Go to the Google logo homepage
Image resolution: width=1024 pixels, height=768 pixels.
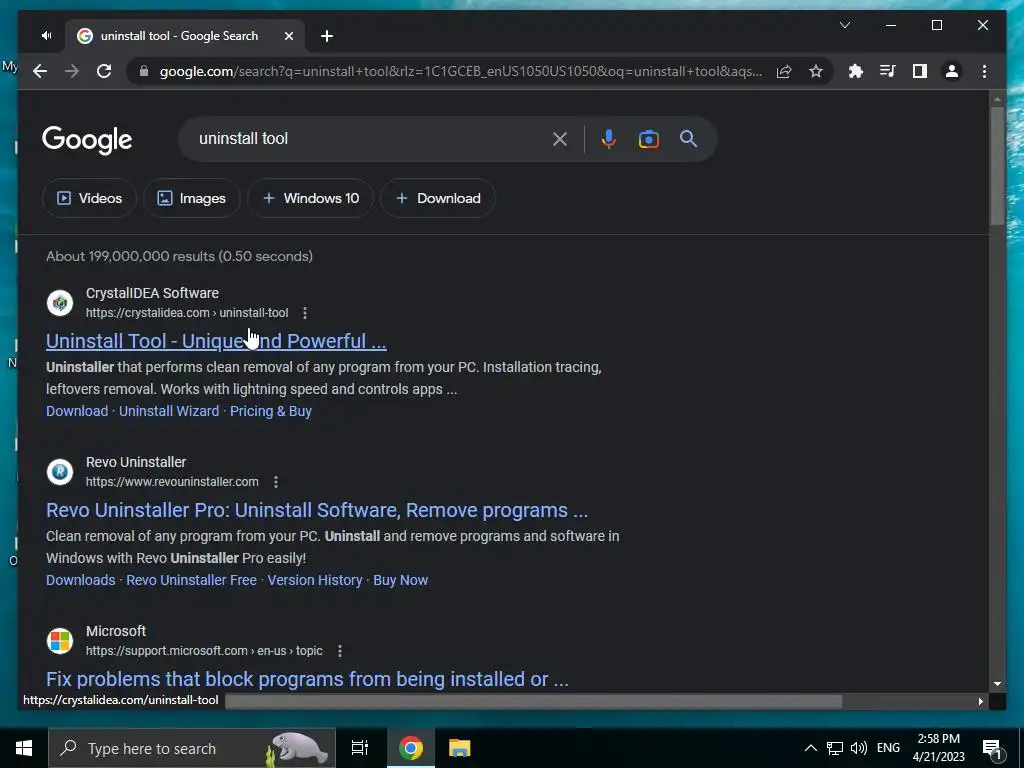[87, 140]
